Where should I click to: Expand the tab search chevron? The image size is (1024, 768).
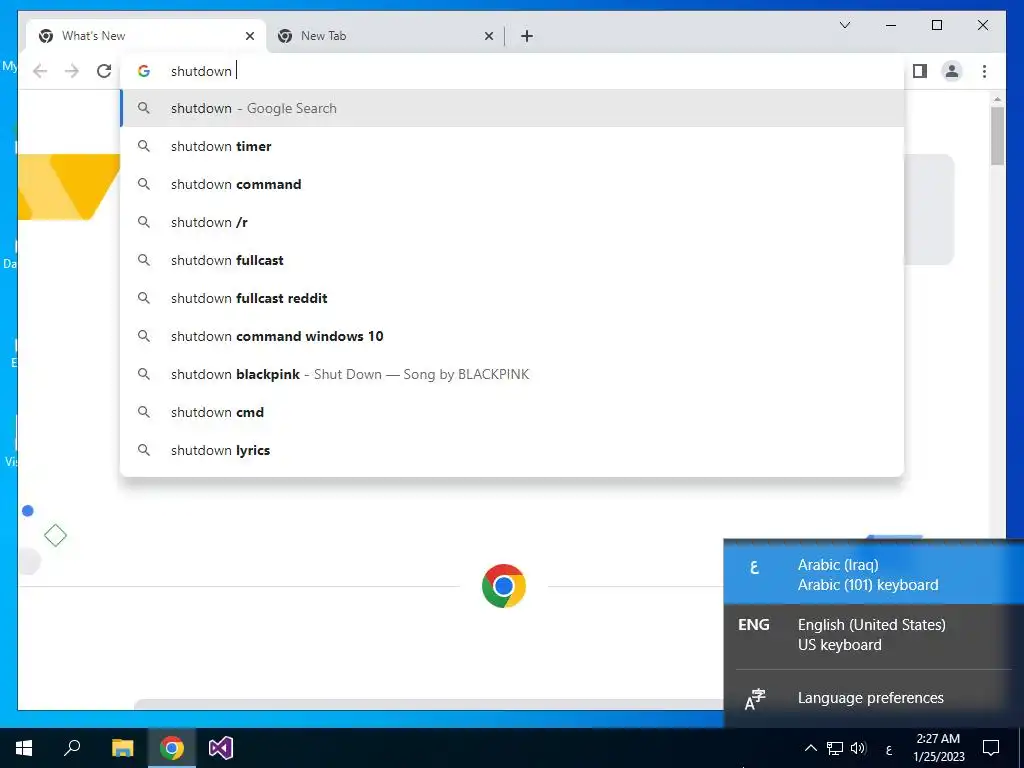click(844, 25)
